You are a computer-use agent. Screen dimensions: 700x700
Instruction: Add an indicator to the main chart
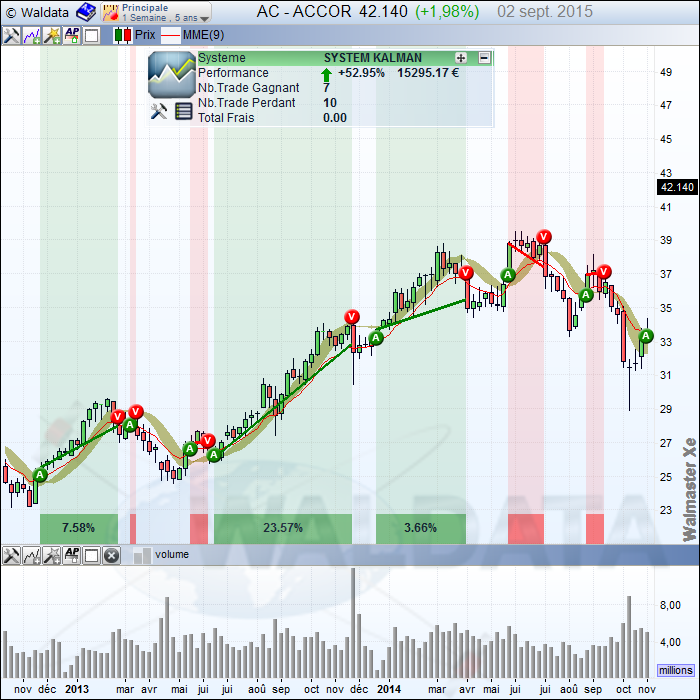click(31, 35)
